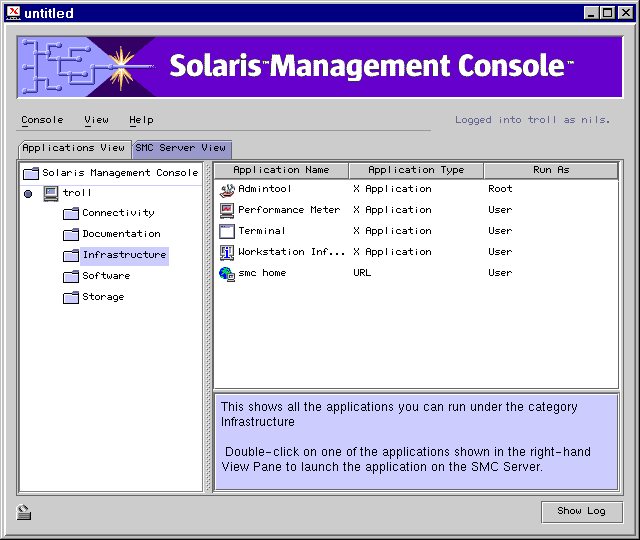Select the smc home name in the list
Image resolution: width=640 pixels, height=540 pixels.
pyautogui.click(x=262, y=273)
